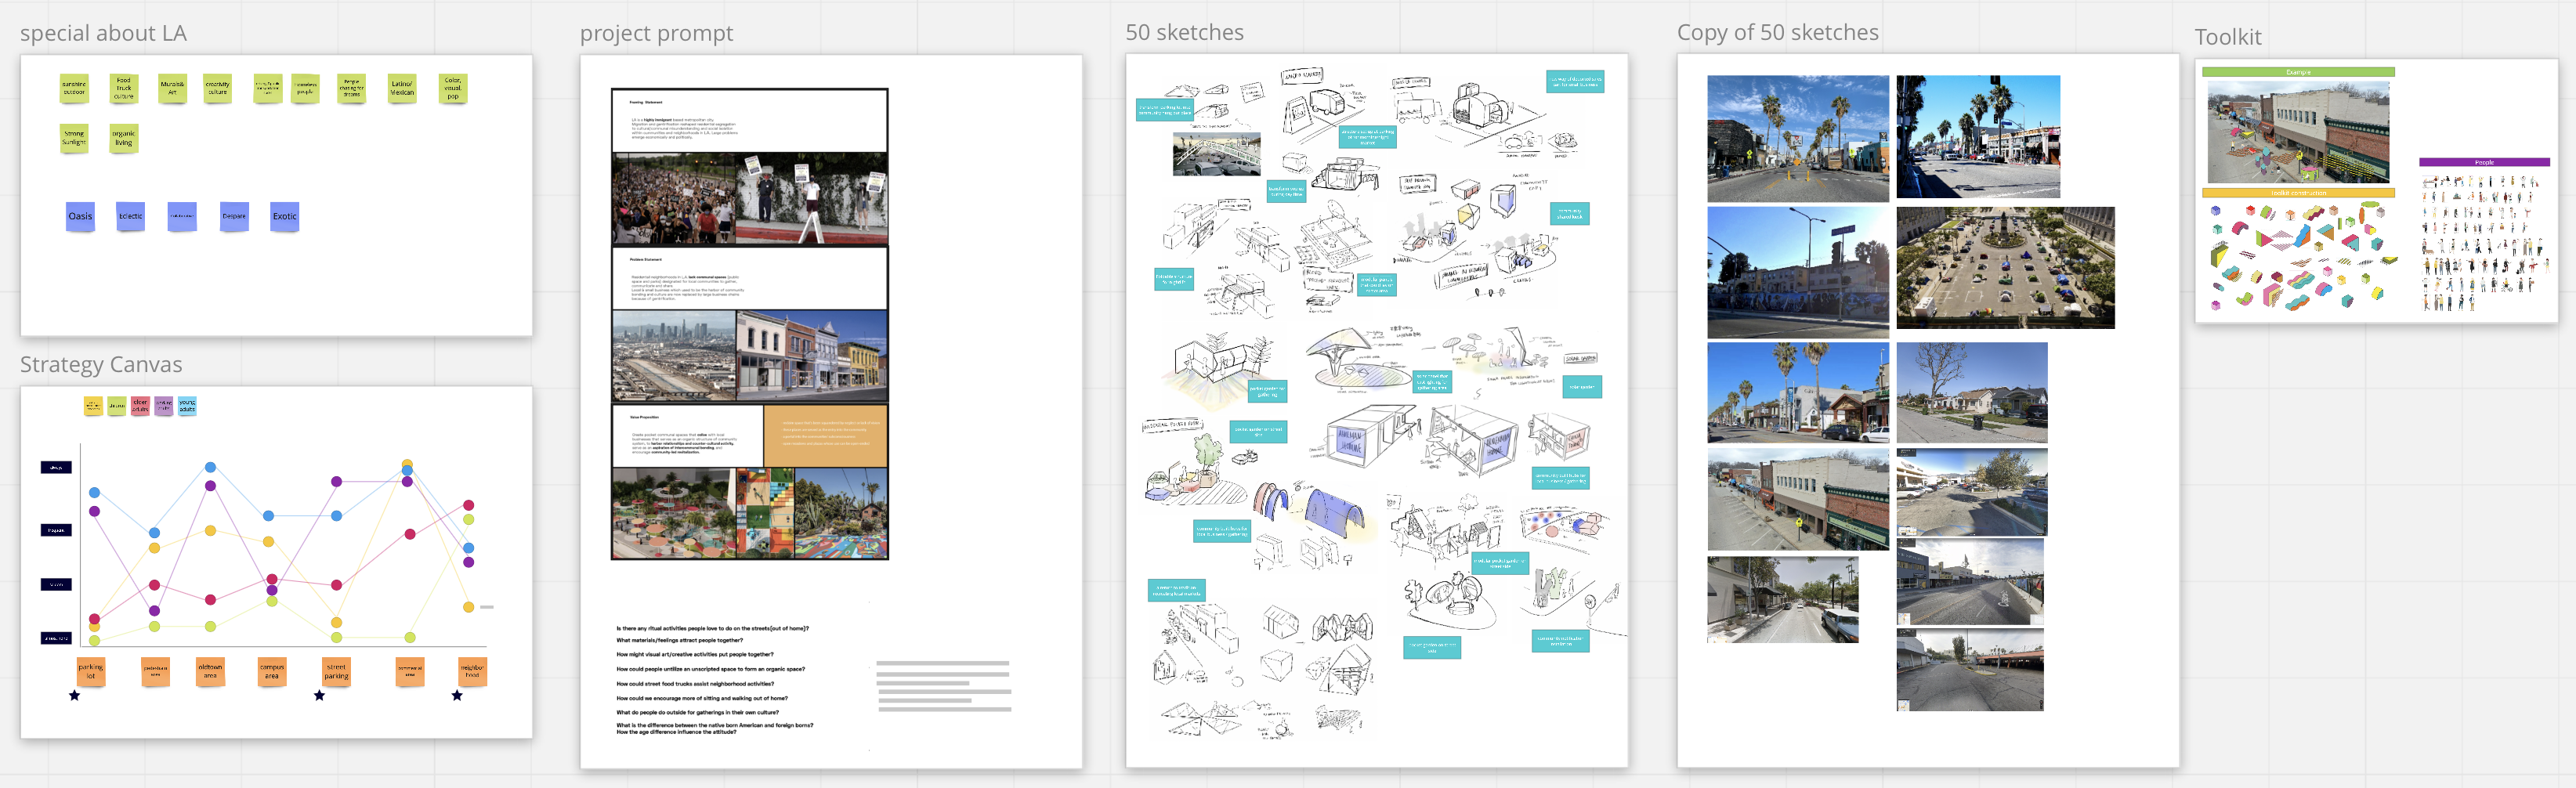Click the 'organic living' sticky note
This screenshot has height=788, width=2576.
click(x=123, y=138)
